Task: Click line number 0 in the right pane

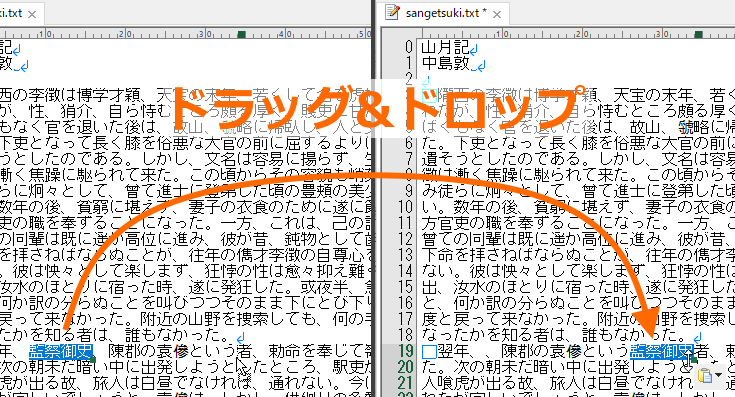Action: point(409,47)
